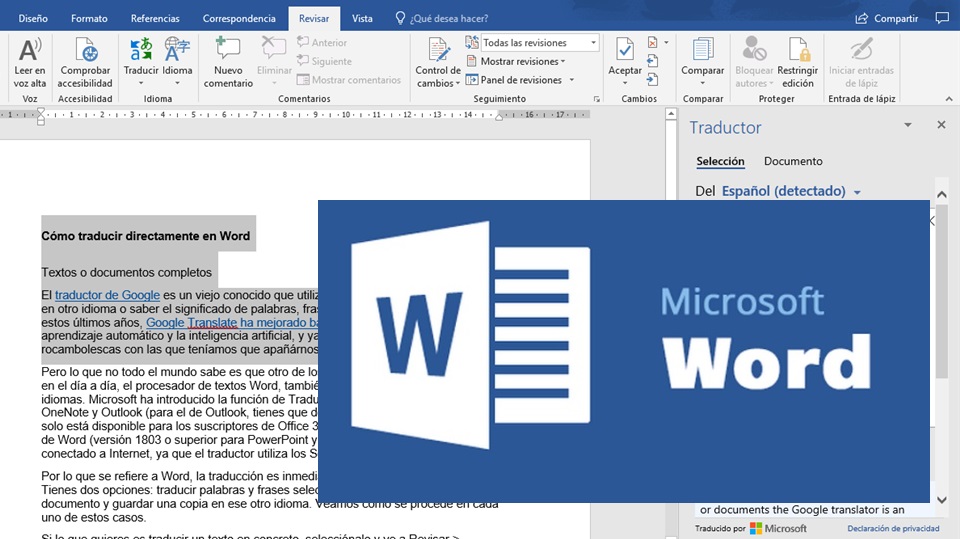Screen dimensions: 960x539
Task: Click heading Cómo traducir directamente en Word
Action: coord(146,236)
